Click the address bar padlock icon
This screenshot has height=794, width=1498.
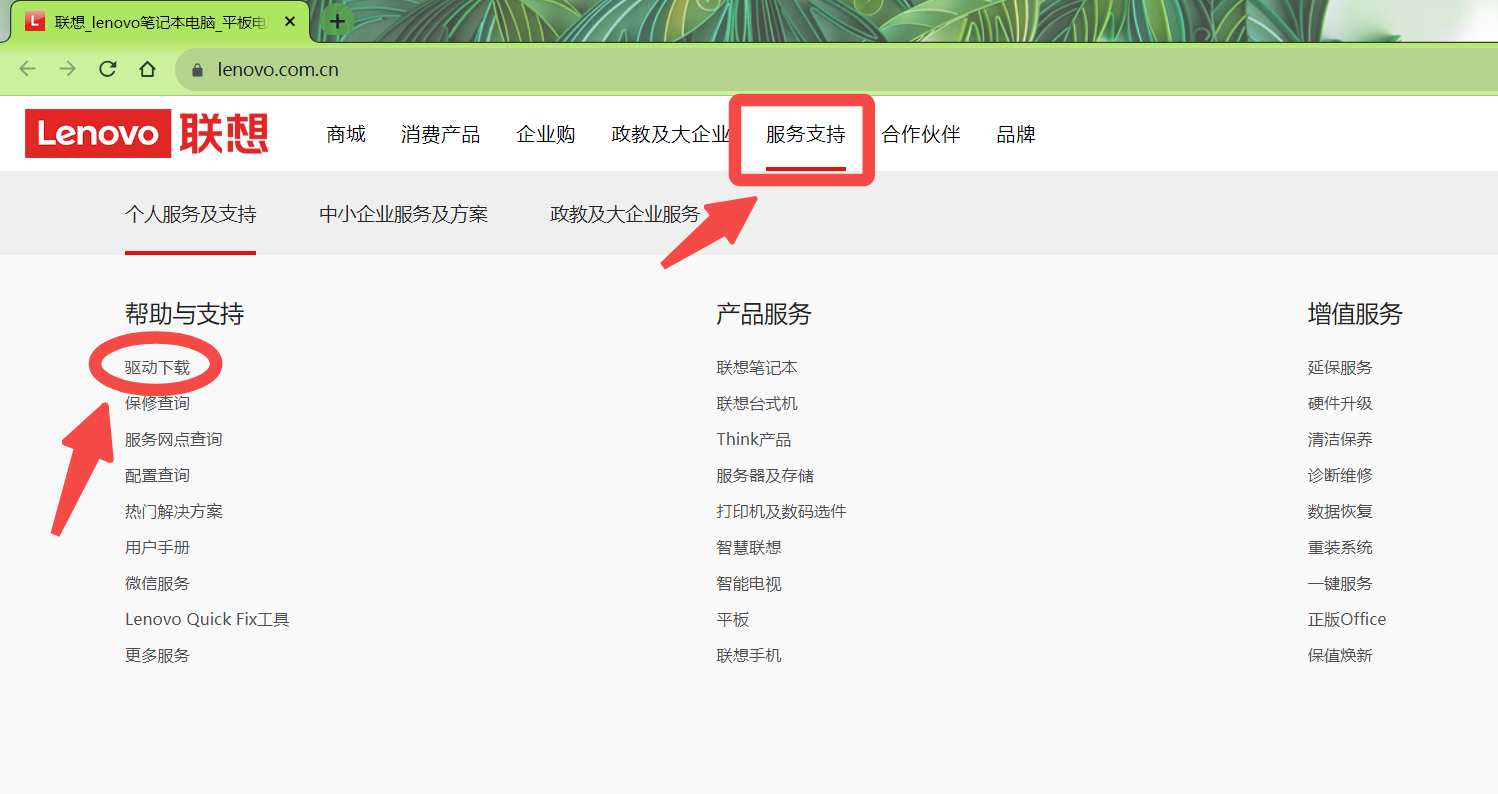tap(197, 70)
